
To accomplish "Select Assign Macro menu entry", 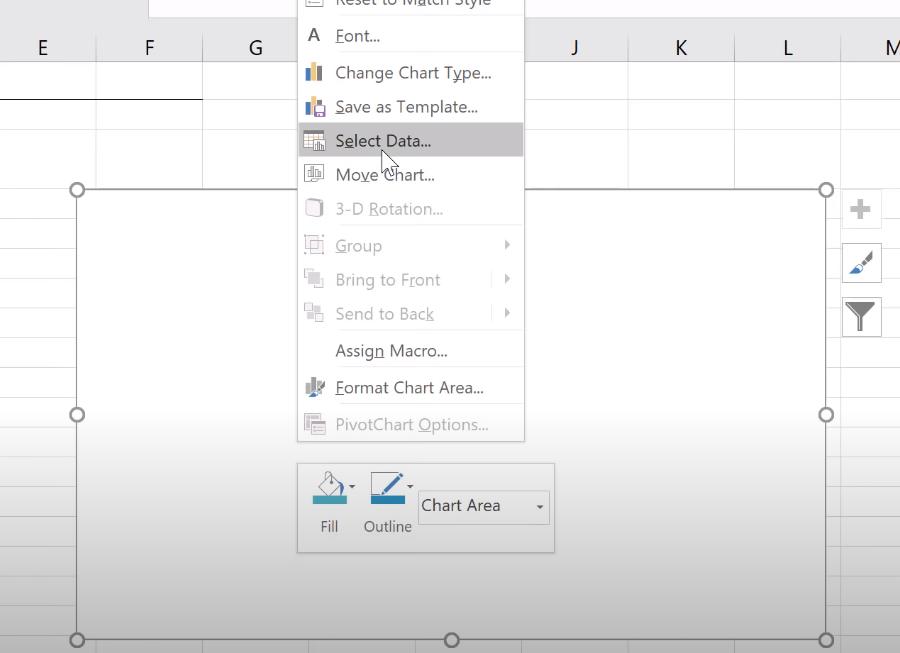I will click(391, 351).
